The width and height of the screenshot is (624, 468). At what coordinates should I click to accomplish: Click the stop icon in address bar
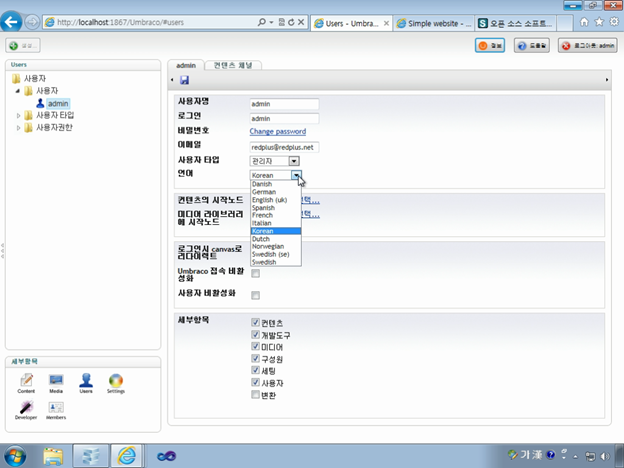coord(301,22)
